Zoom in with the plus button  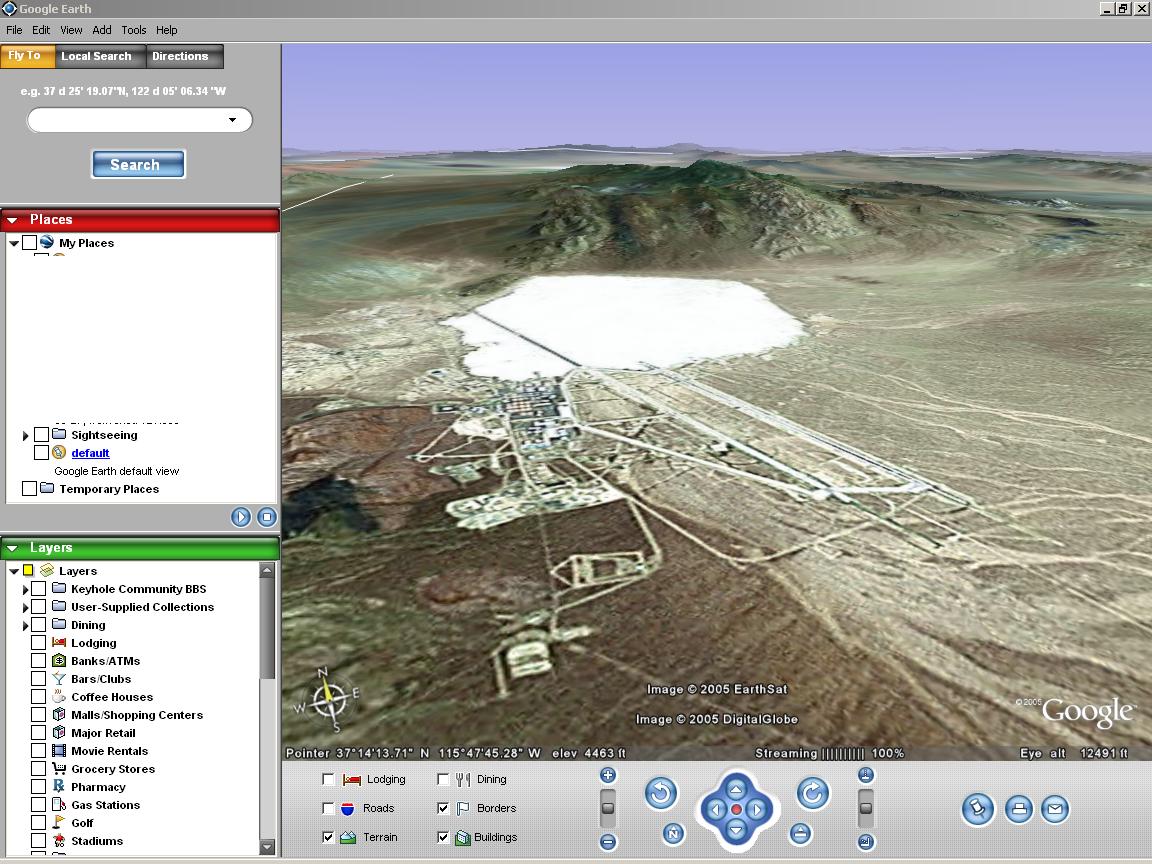[x=608, y=775]
